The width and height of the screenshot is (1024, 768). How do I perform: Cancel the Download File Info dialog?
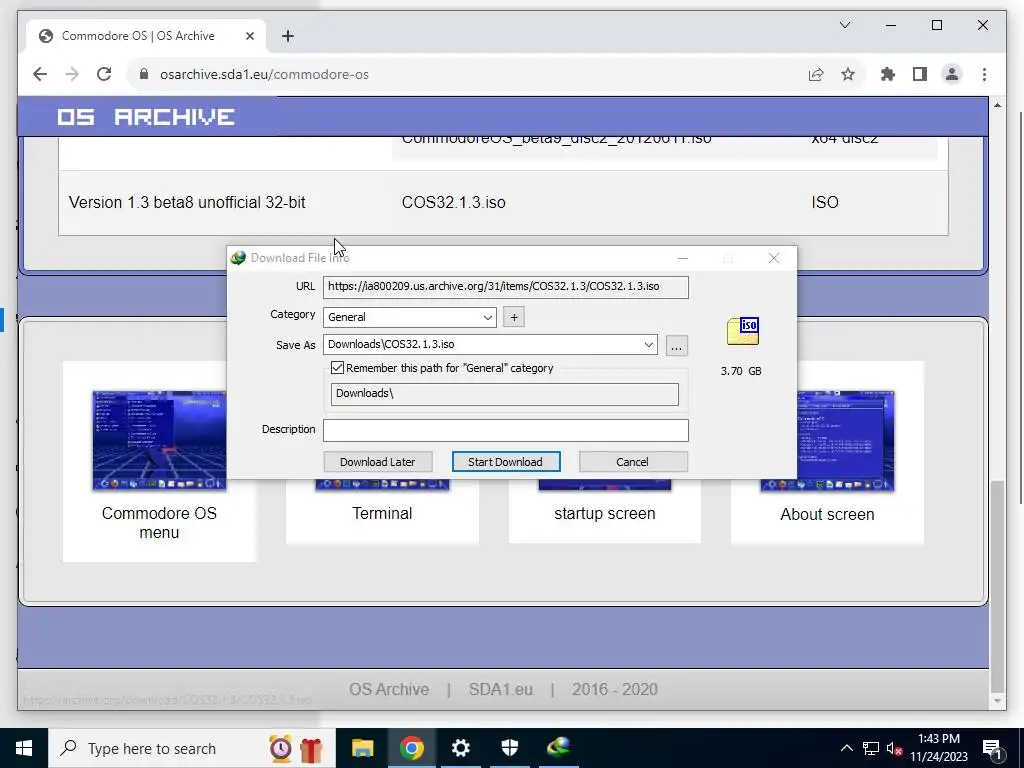[x=632, y=462]
